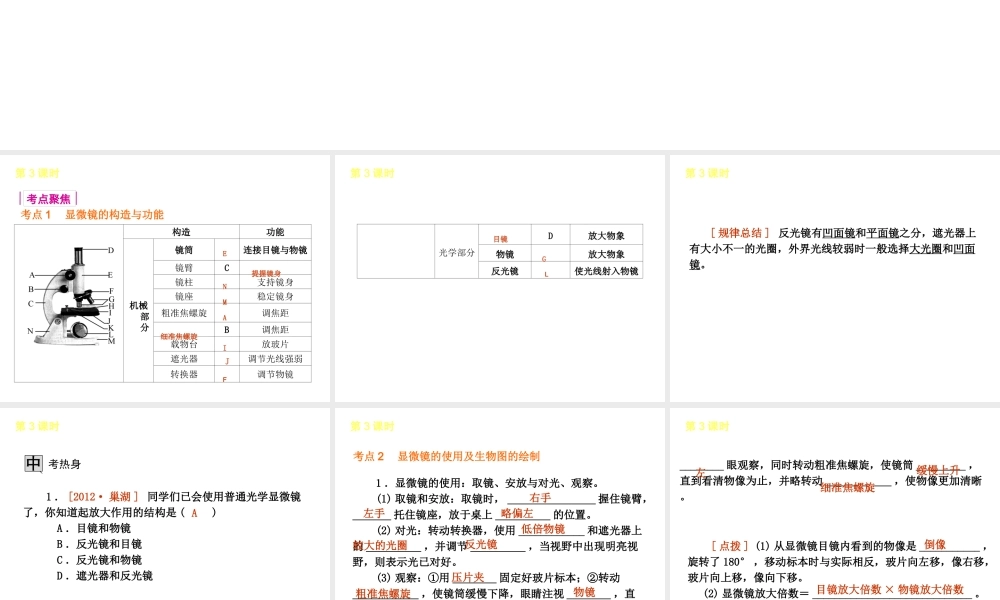This screenshot has height=600, width=1000.
Task: Click the 使光线射入物镜 cell
Action: click(x=607, y=271)
